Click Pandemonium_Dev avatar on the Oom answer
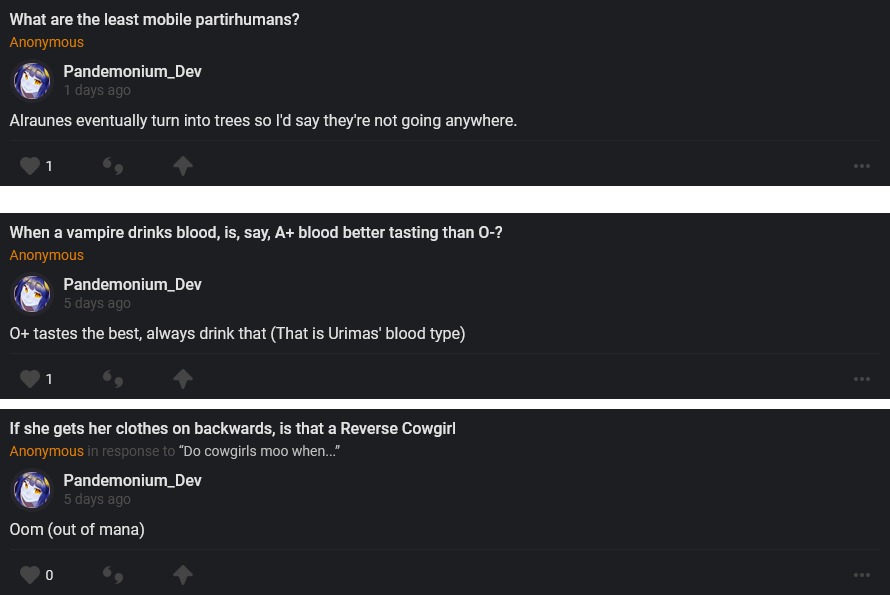890x595 pixels. tap(32, 490)
